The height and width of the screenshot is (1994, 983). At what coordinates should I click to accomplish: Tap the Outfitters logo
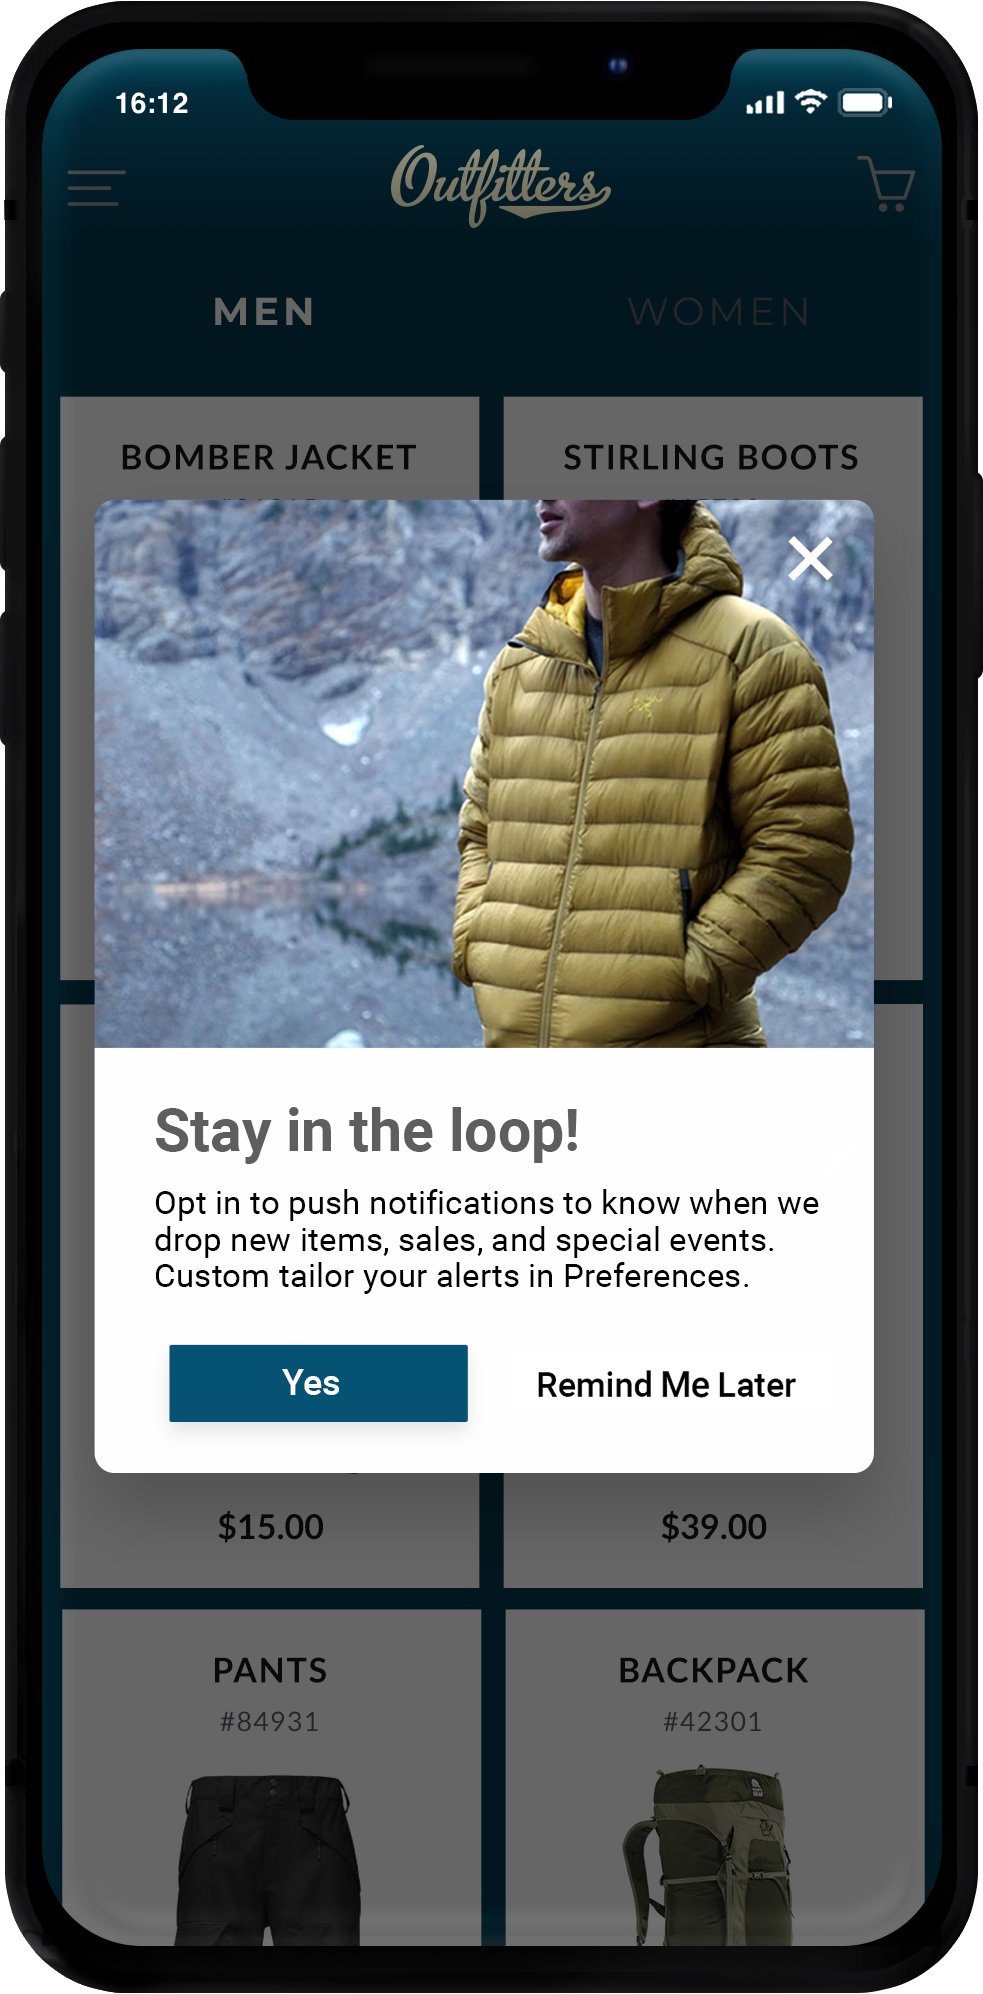[500, 185]
